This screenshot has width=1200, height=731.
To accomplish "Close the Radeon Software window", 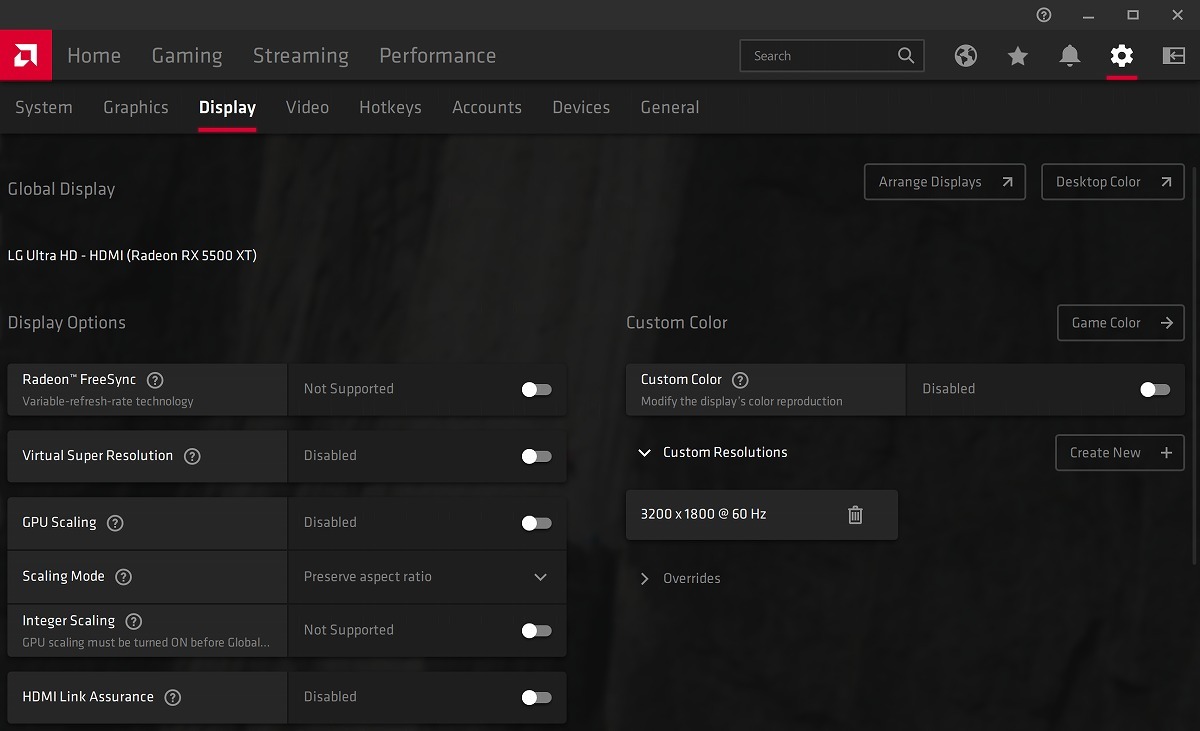I will point(1177,15).
